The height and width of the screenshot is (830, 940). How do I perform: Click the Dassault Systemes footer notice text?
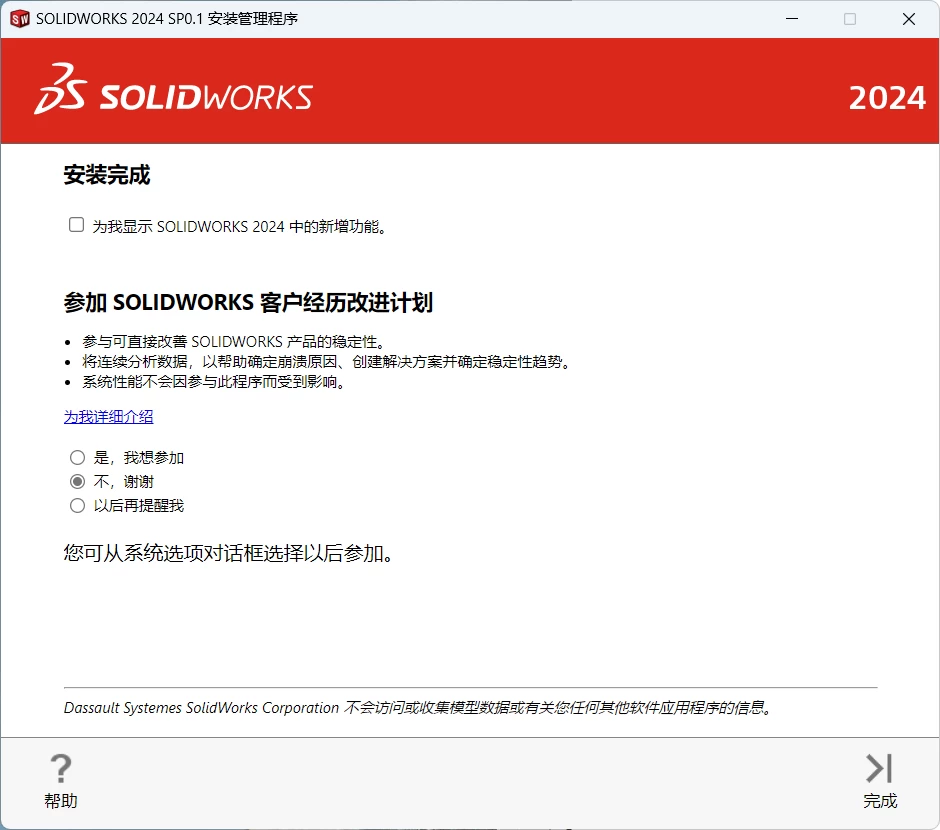click(x=420, y=708)
